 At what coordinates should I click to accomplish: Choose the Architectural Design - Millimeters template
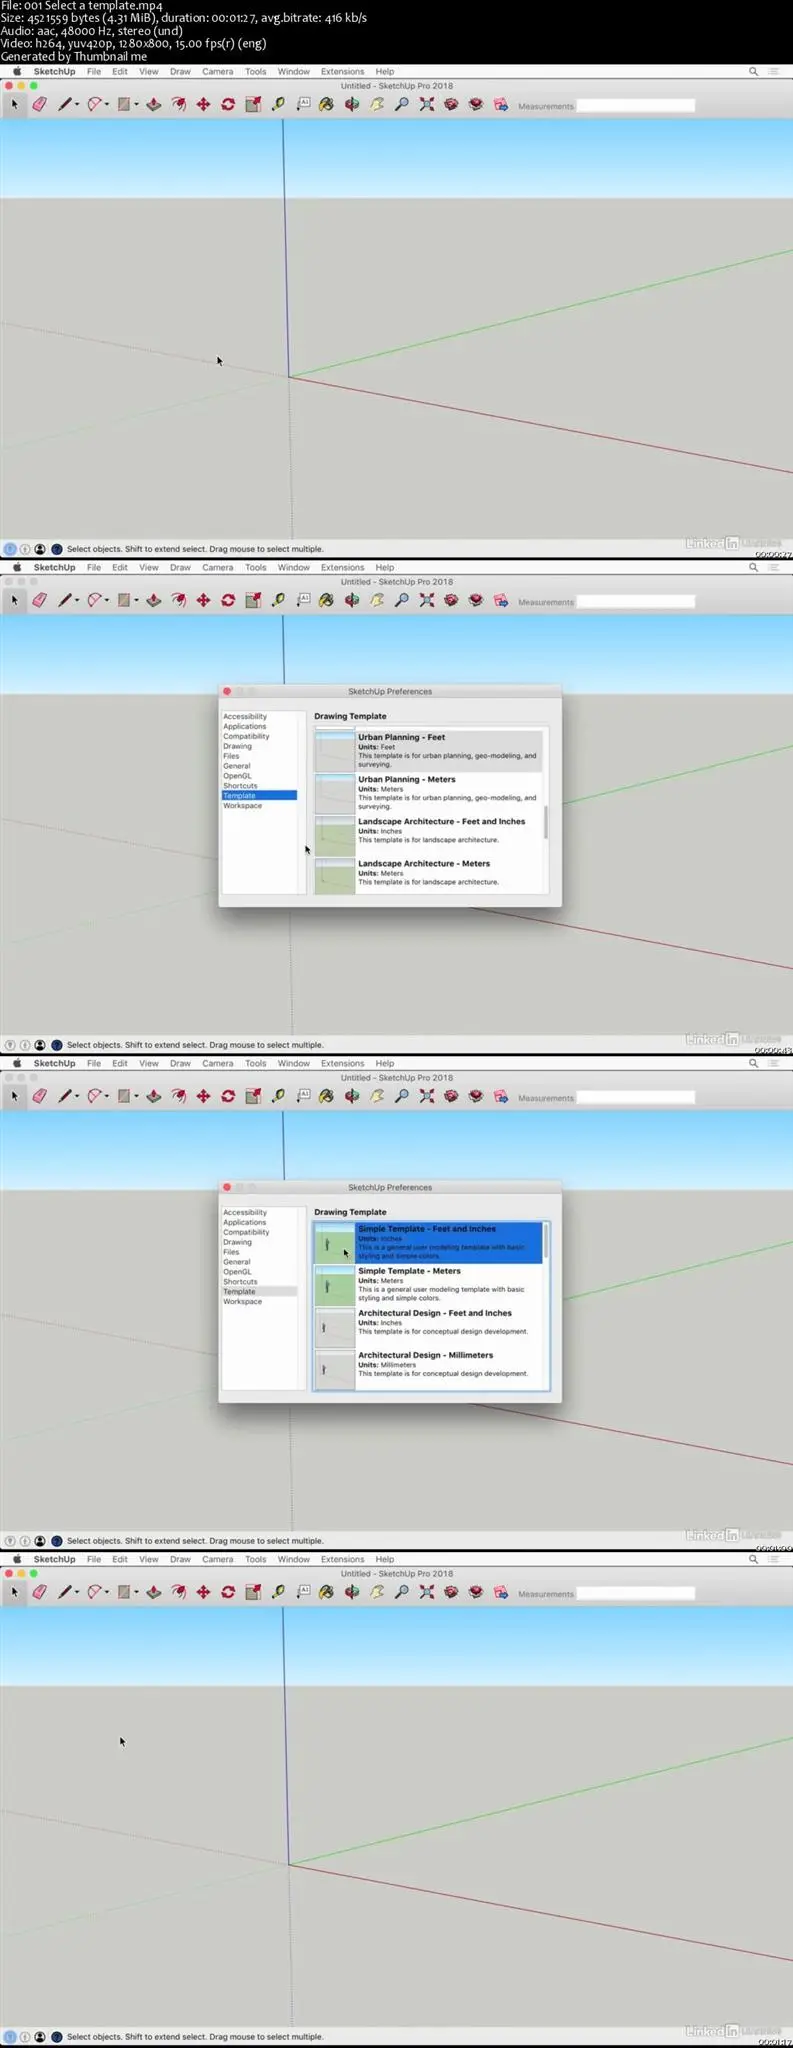(x=429, y=1367)
